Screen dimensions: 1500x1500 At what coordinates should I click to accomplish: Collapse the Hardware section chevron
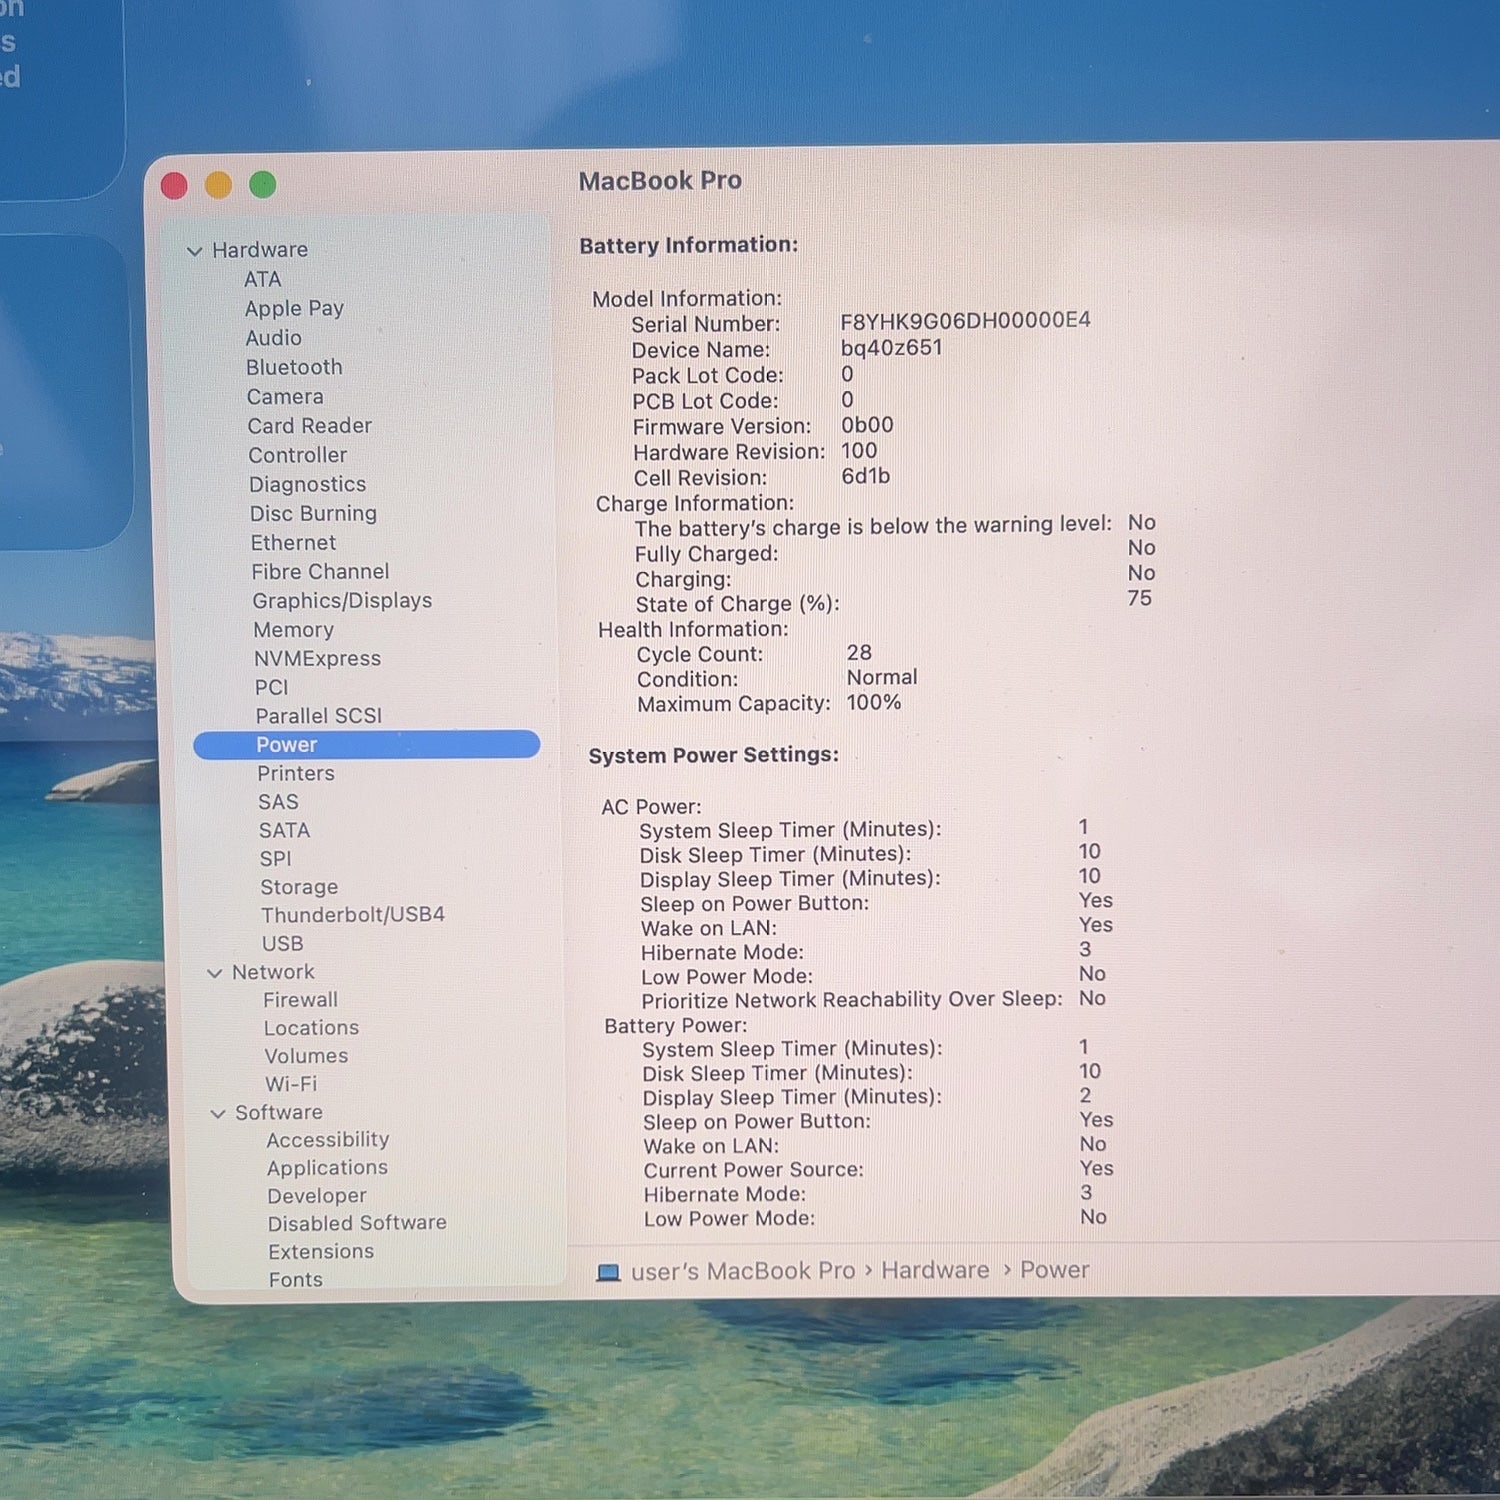[x=195, y=251]
